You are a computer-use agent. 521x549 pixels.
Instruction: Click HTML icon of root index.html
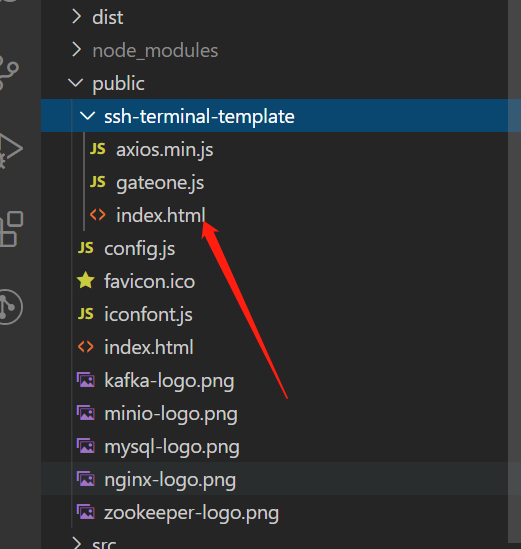click(x=86, y=347)
